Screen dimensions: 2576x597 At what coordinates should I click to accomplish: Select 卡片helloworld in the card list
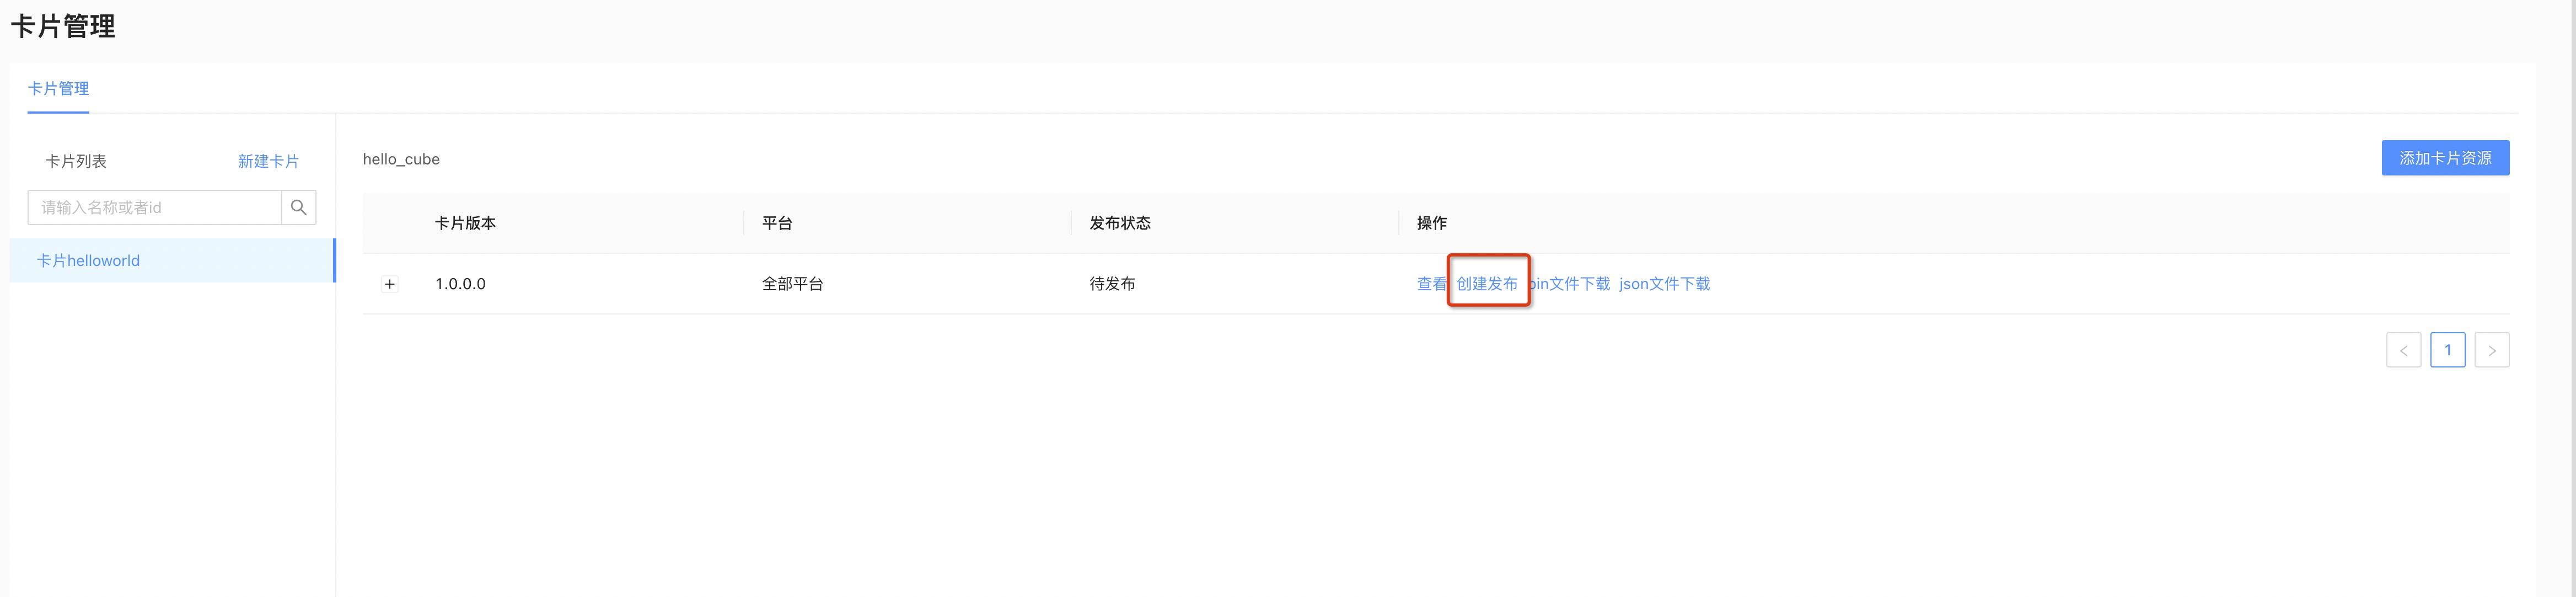tap(172, 260)
